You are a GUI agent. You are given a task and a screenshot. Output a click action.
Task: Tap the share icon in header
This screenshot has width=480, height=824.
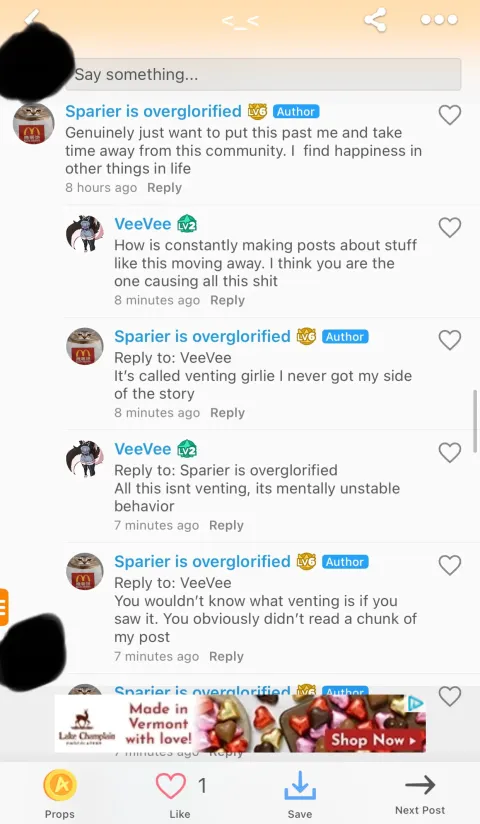pos(375,20)
